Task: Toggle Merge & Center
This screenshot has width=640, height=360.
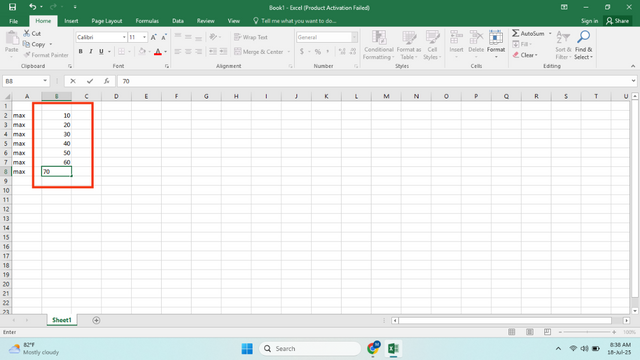Action: point(259,52)
